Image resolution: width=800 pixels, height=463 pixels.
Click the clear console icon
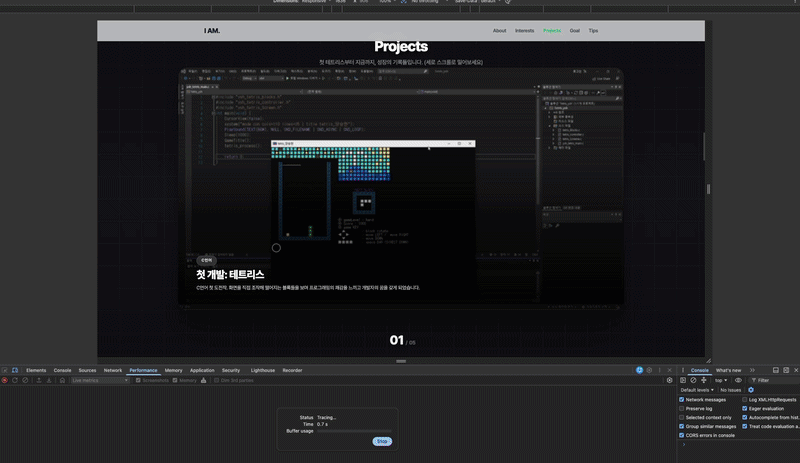click(693, 380)
